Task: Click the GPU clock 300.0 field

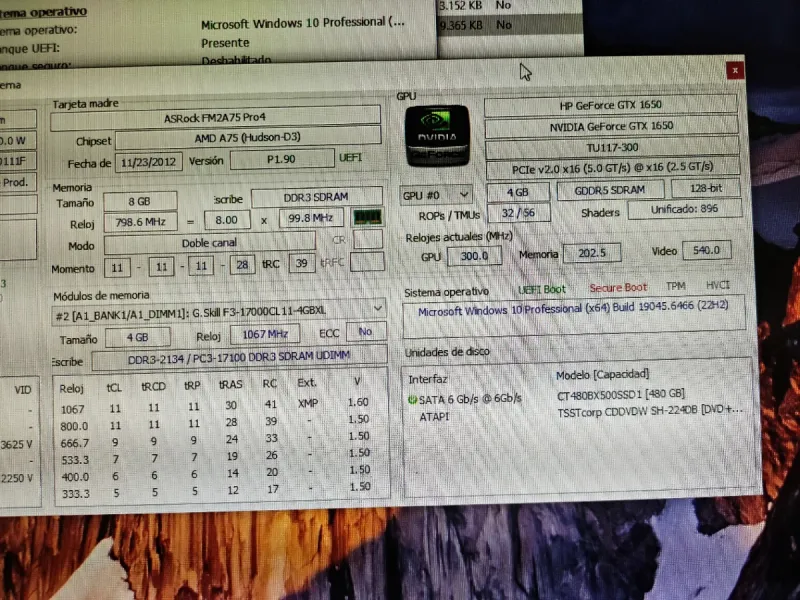Action: [x=474, y=256]
